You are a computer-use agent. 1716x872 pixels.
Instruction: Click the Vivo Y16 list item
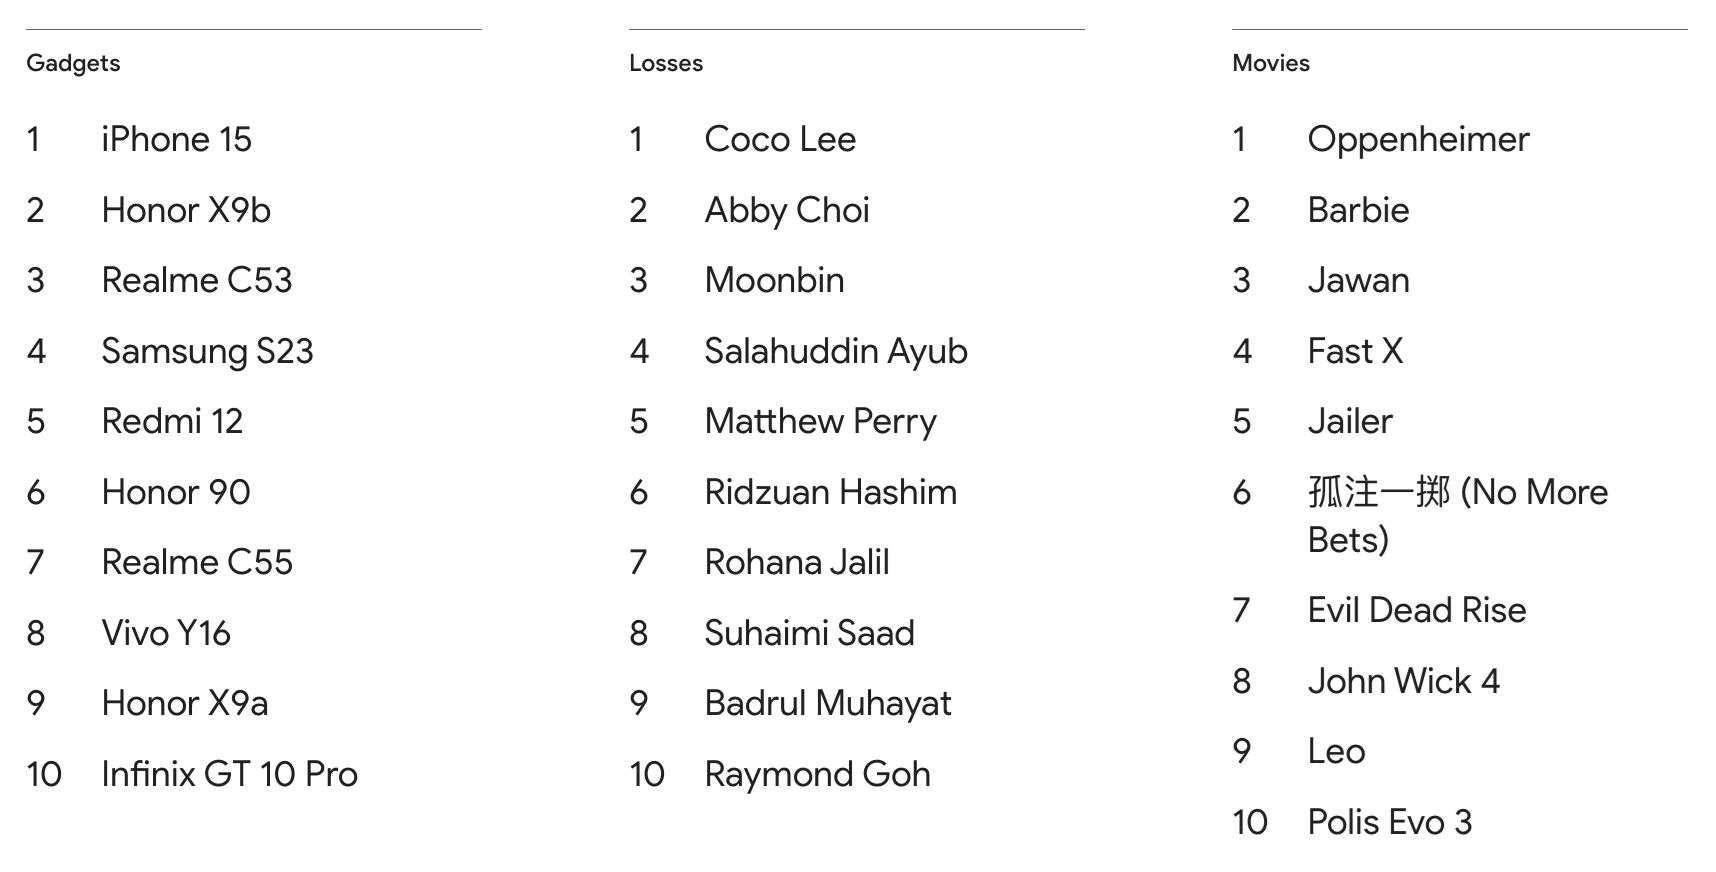click(x=166, y=633)
